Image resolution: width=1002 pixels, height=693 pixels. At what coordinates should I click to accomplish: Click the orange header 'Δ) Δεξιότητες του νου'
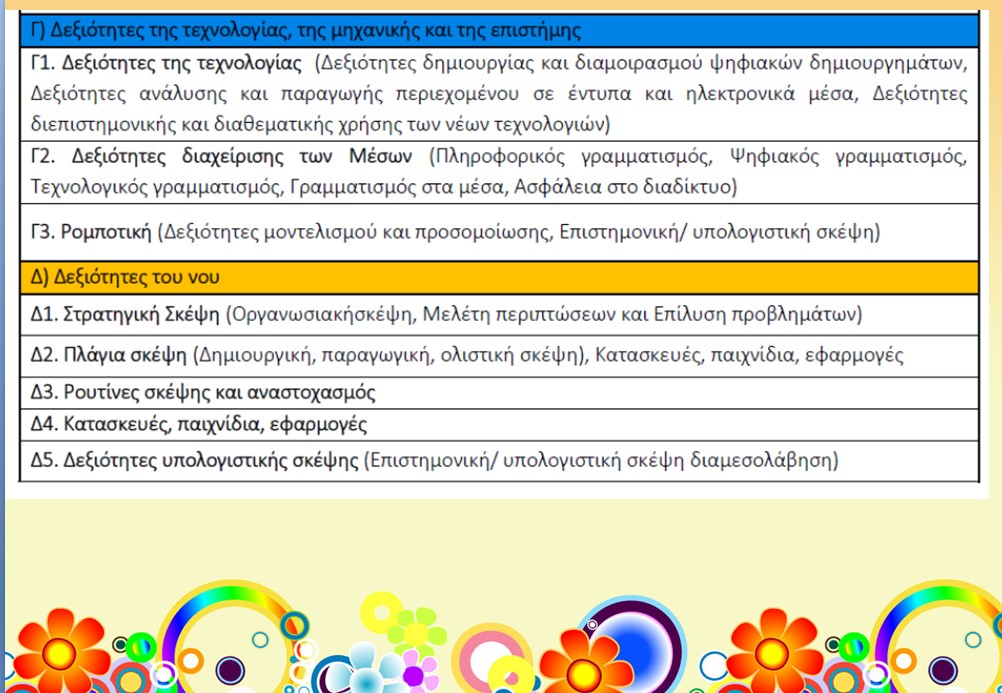click(126, 277)
